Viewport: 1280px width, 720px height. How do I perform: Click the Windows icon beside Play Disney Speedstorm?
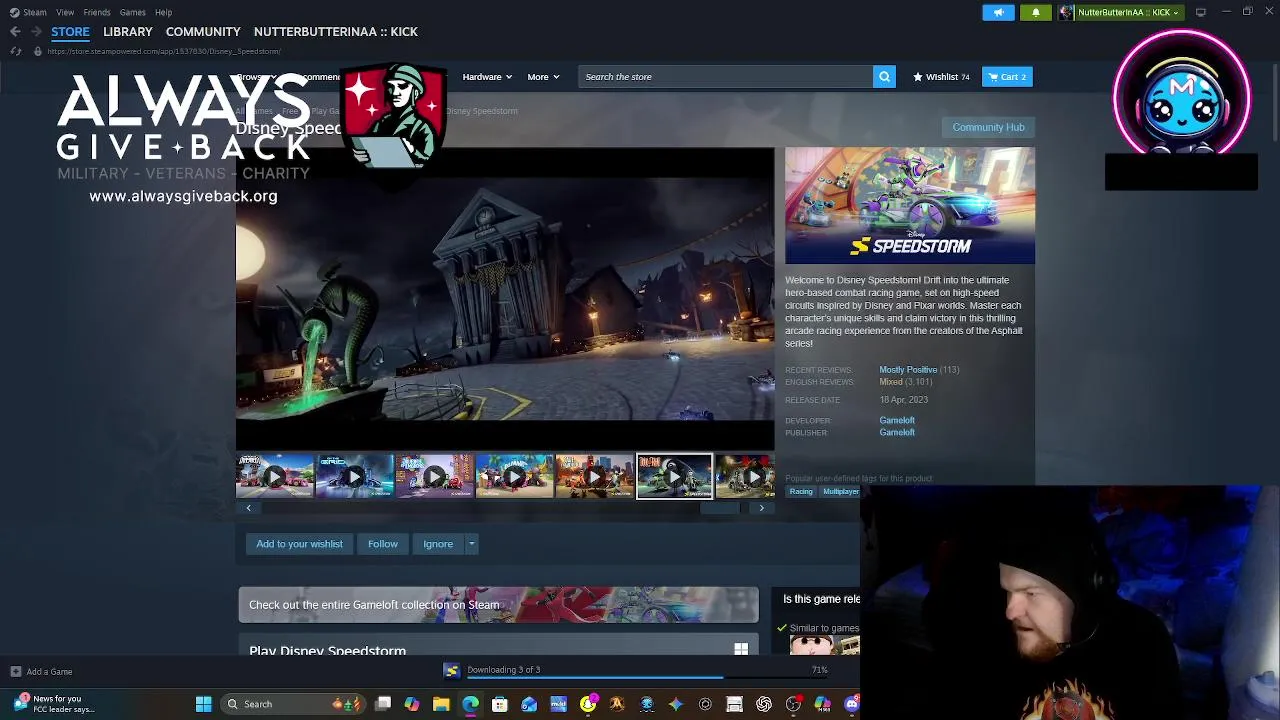point(741,649)
